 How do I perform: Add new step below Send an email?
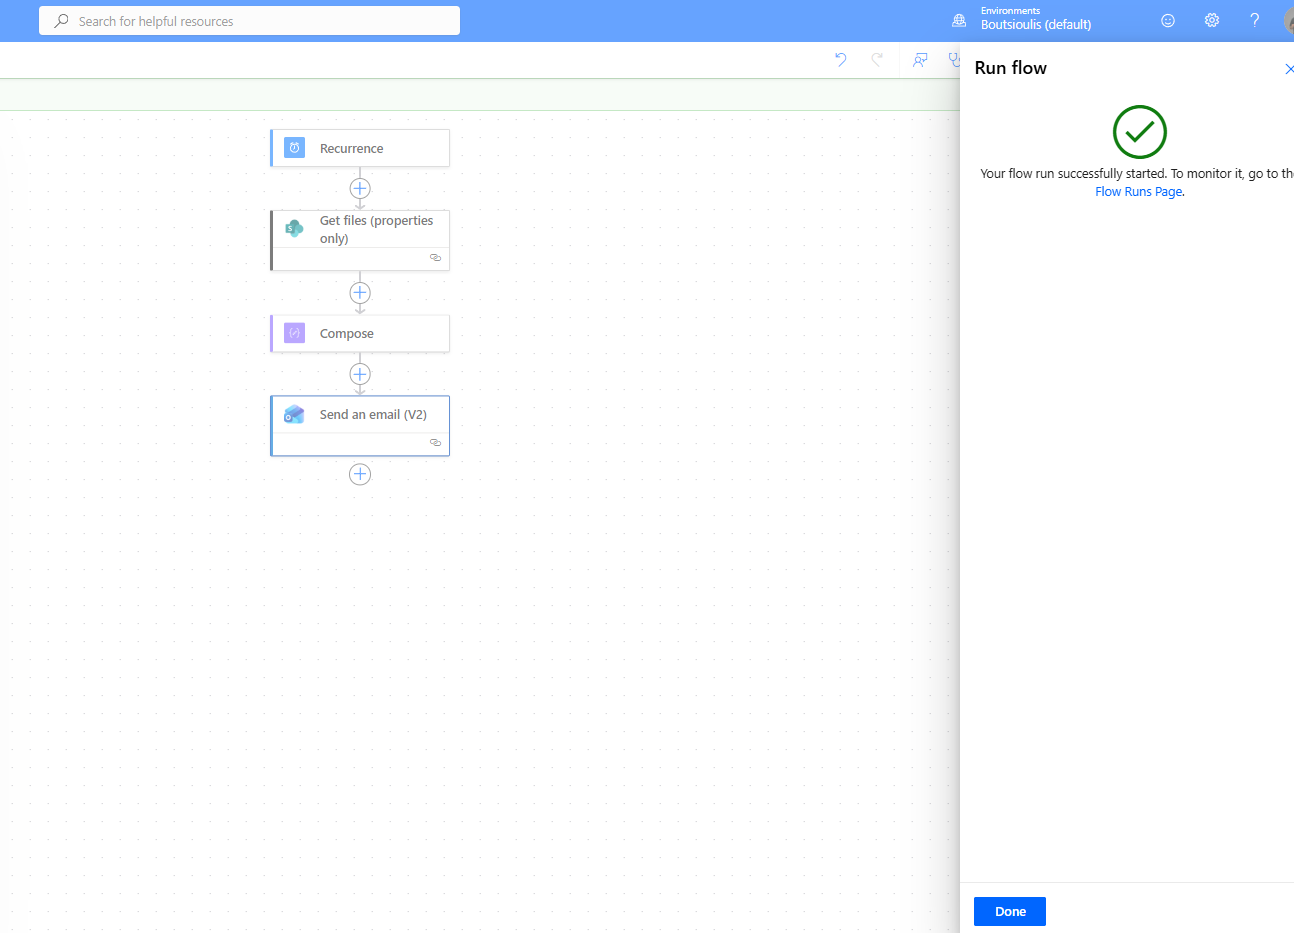[360, 474]
